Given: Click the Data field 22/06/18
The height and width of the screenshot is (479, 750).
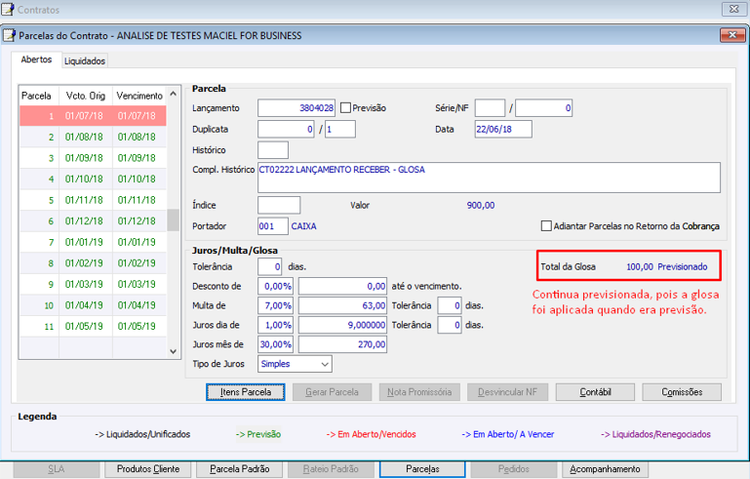Looking at the screenshot, I should 503,129.
